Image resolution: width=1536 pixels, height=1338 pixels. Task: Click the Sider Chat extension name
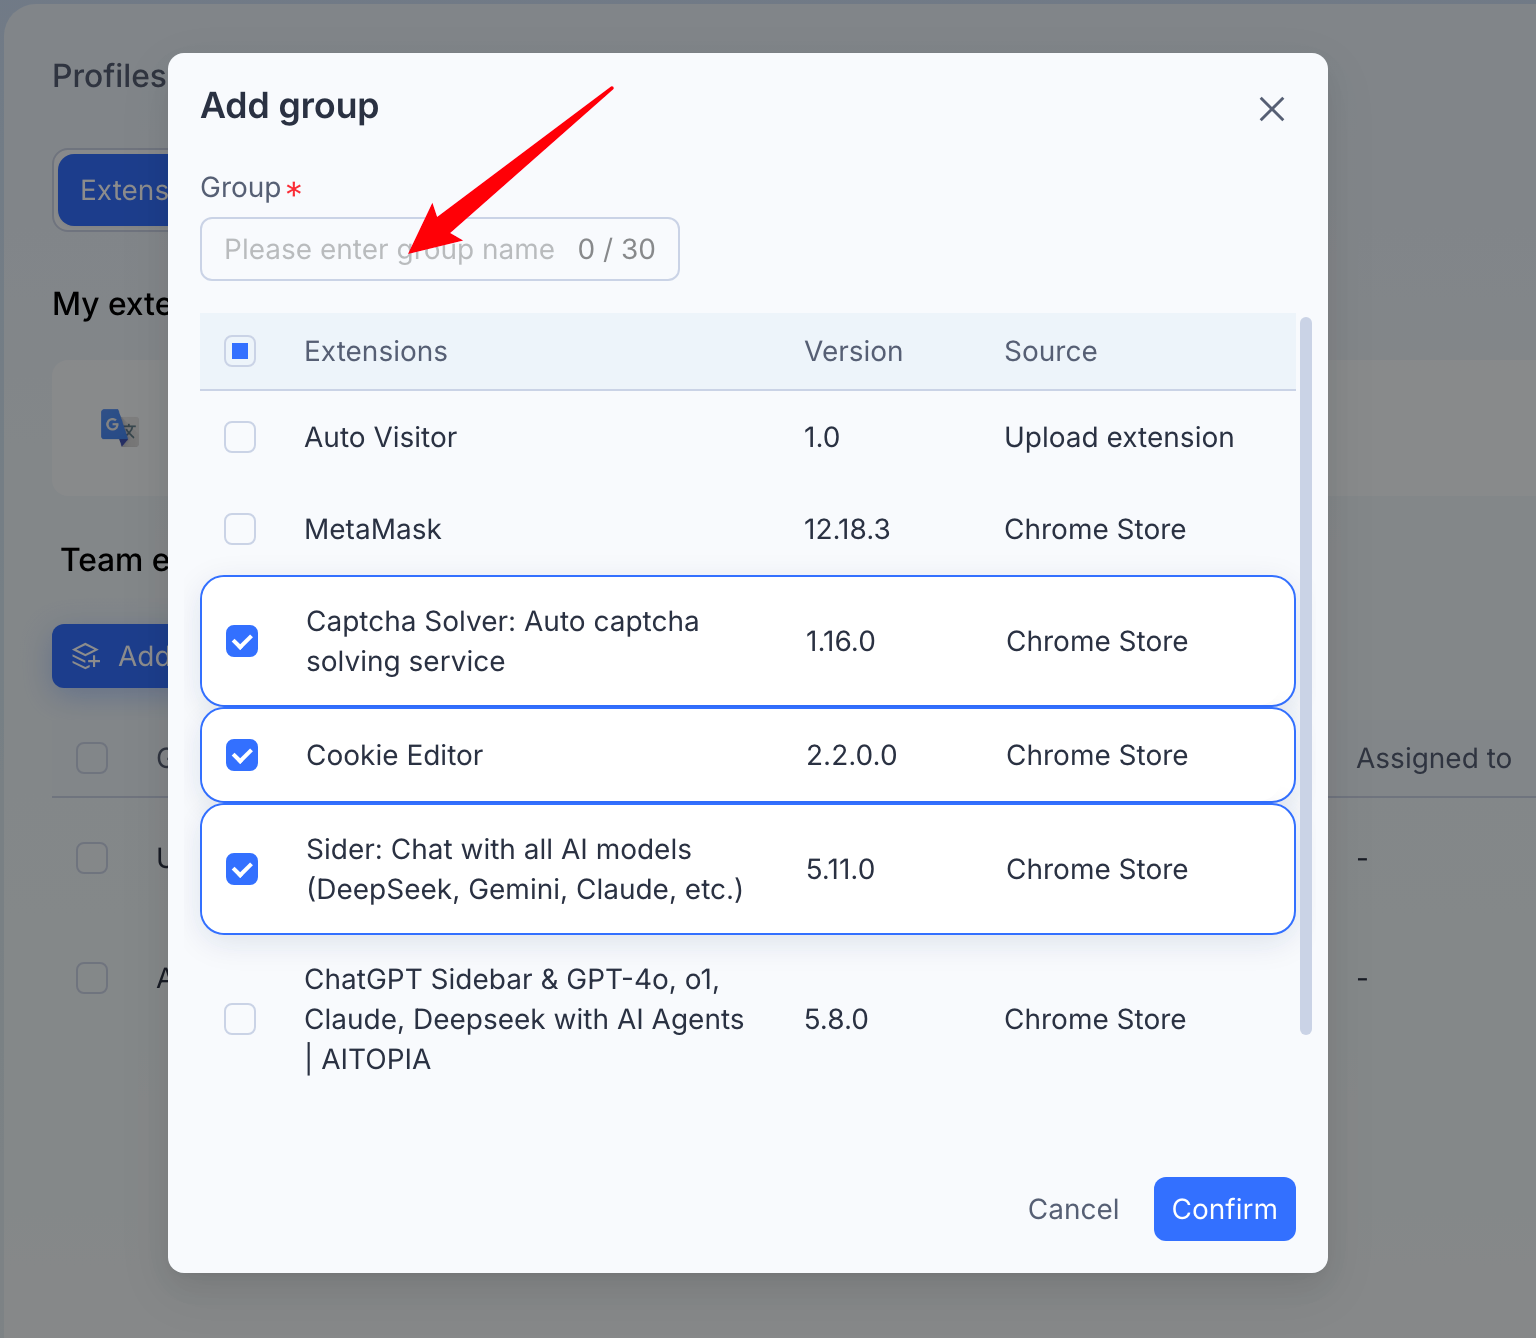(x=524, y=869)
